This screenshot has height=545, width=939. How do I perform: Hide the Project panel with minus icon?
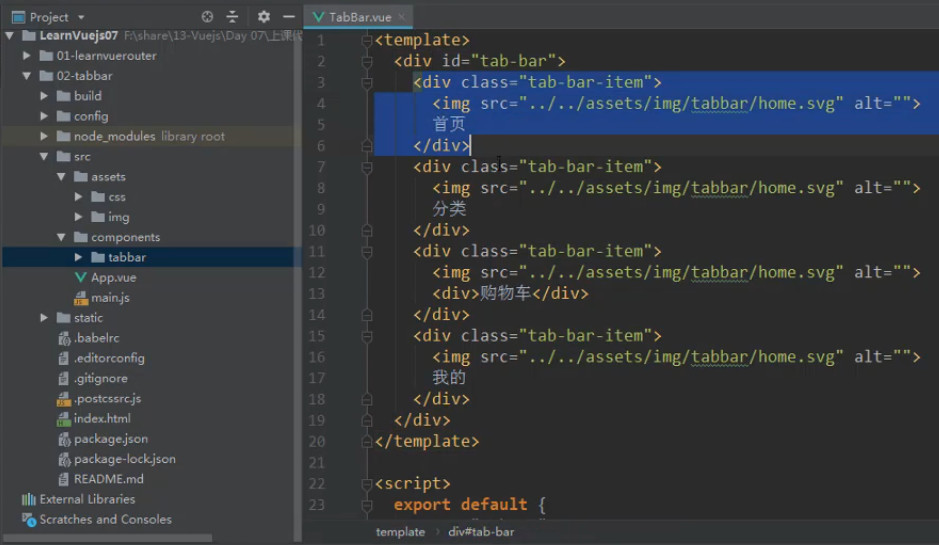click(289, 17)
